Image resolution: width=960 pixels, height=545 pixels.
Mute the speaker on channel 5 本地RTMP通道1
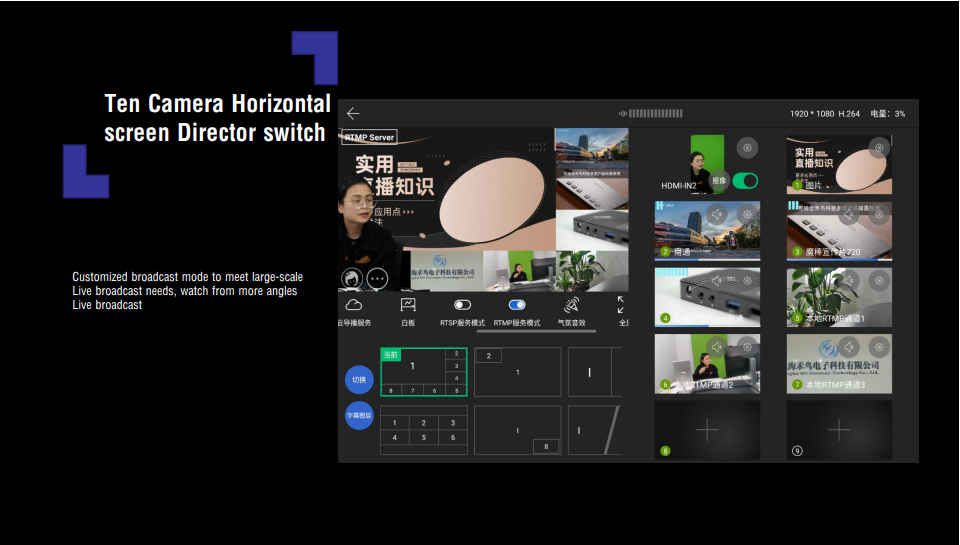pyautogui.click(x=849, y=280)
